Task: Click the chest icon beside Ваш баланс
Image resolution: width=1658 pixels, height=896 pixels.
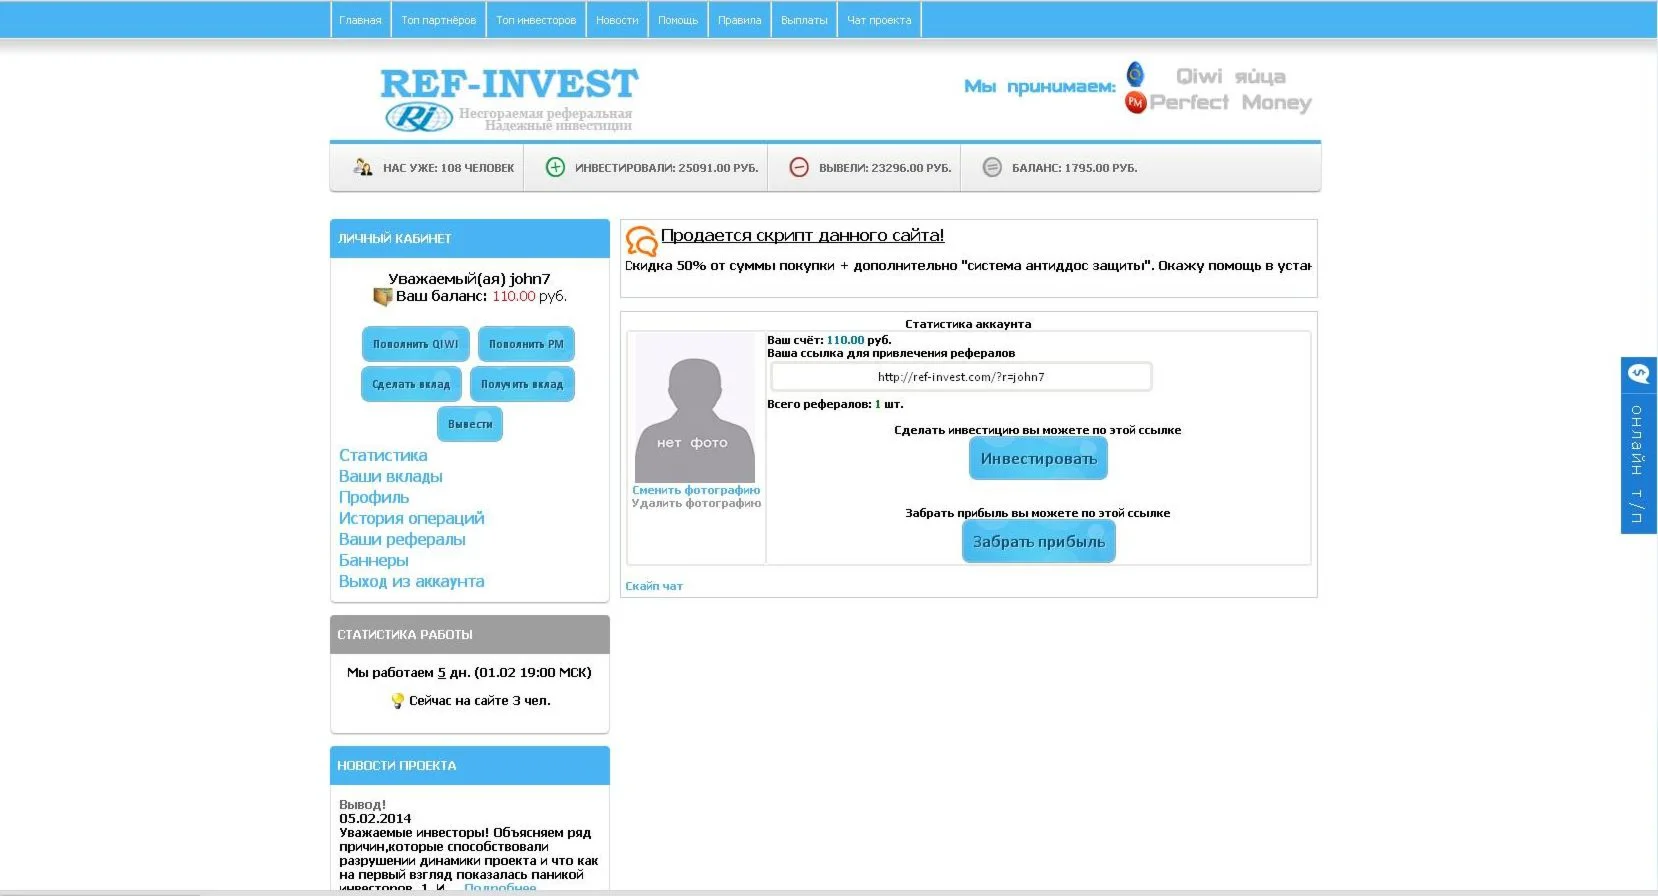Action: (382, 296)
